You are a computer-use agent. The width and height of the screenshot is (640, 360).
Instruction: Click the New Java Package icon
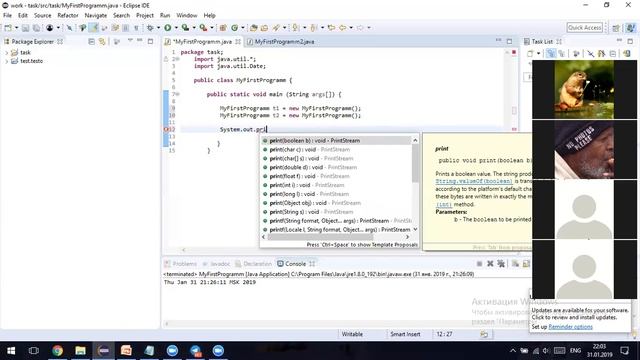coord(223,28)
